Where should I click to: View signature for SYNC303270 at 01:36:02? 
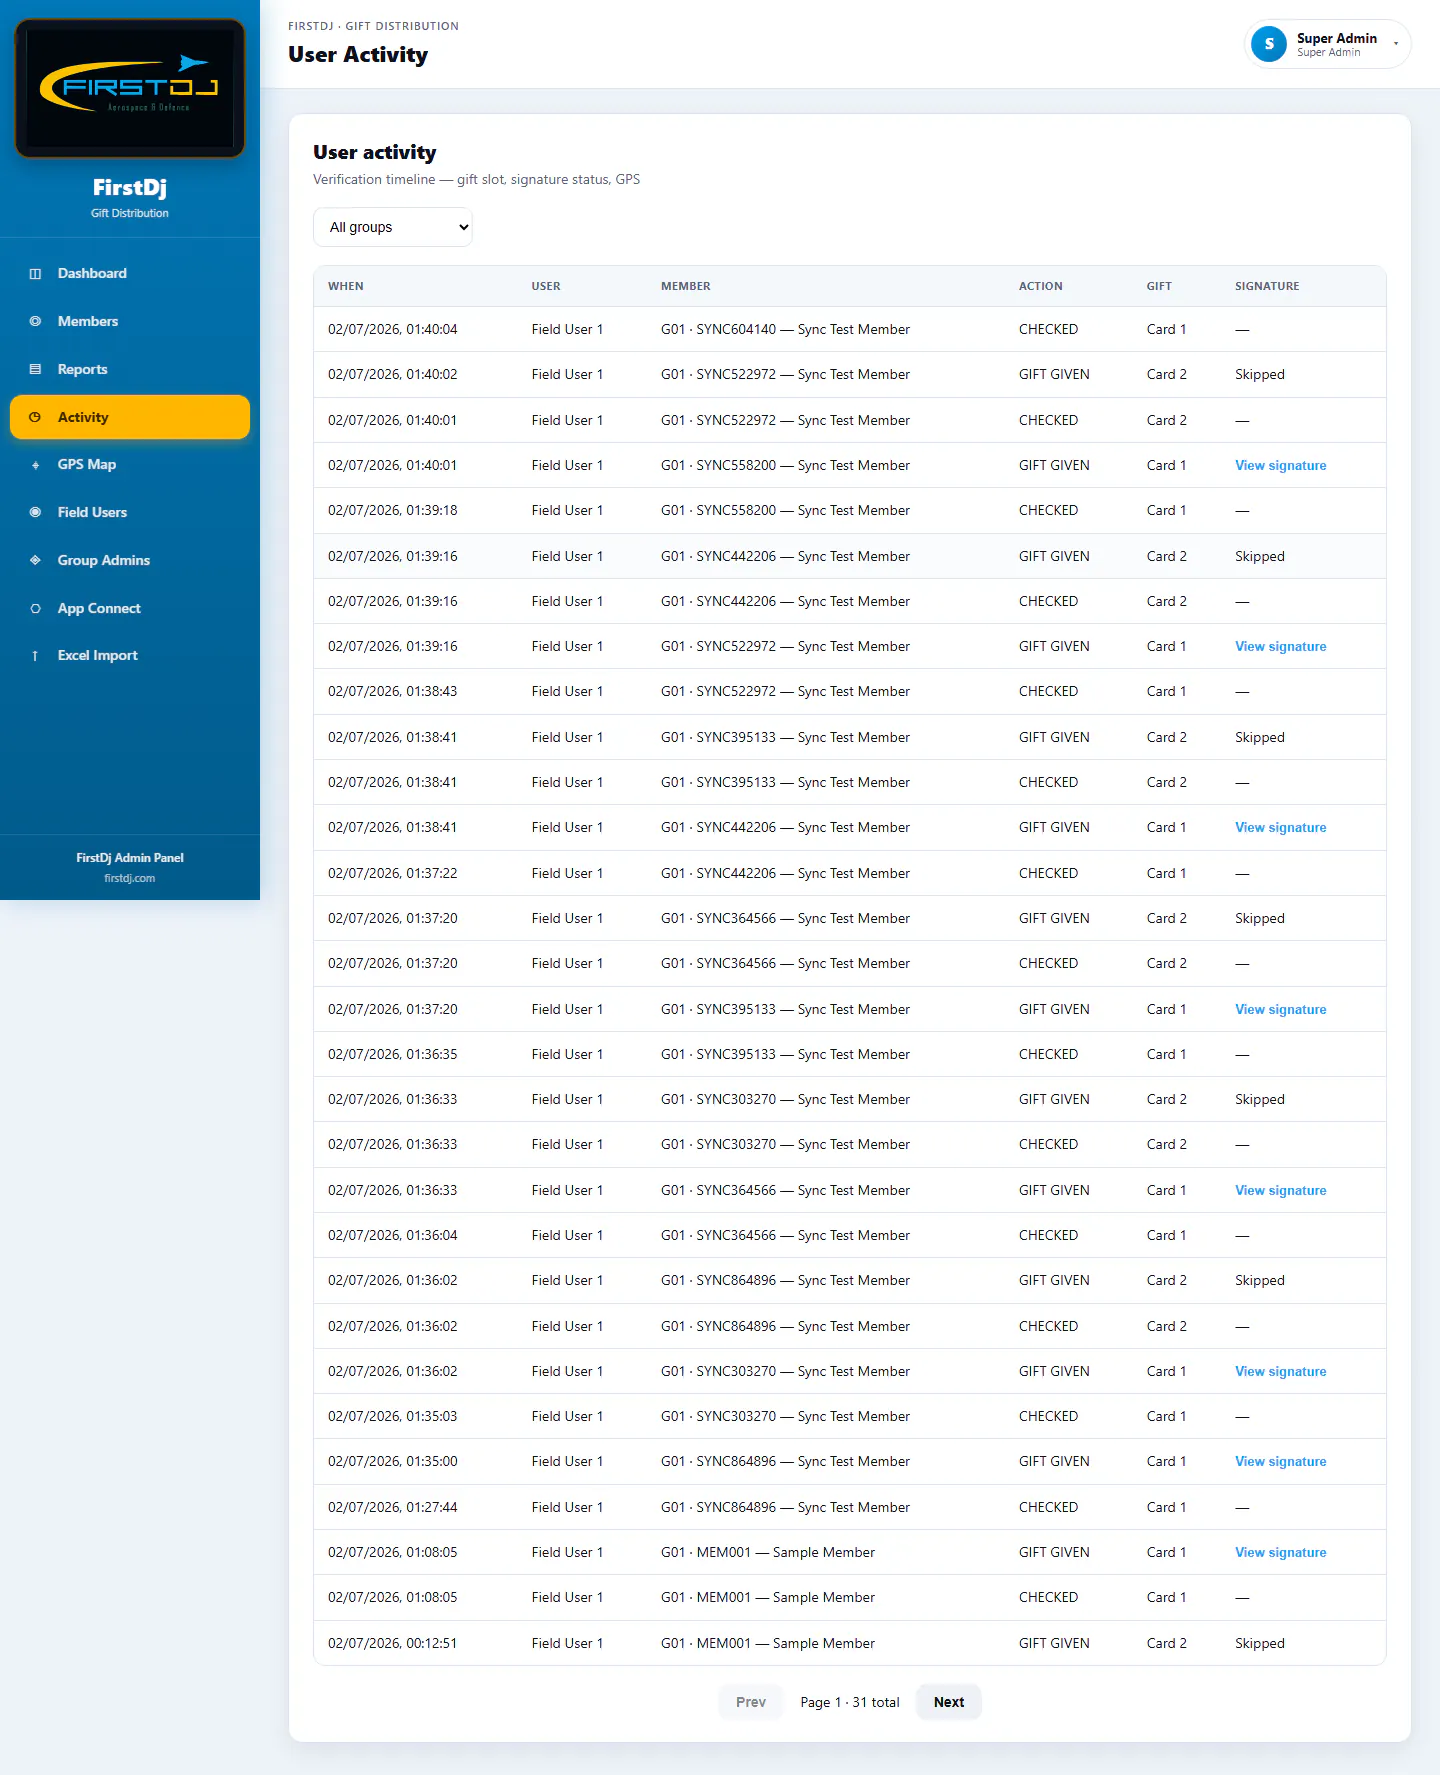point(1280,1372)
